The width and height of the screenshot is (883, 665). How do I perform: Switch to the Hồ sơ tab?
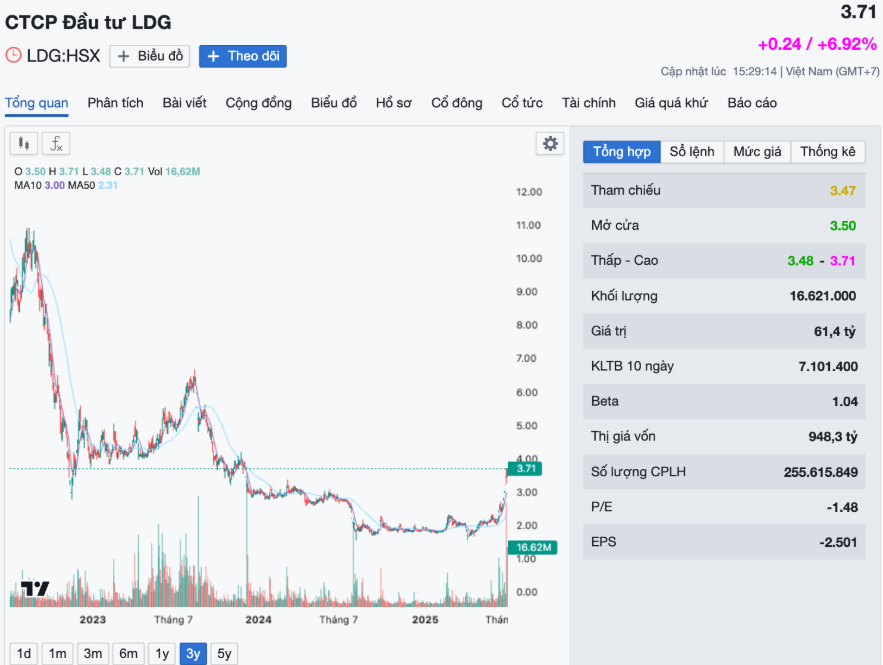point(394,103)
